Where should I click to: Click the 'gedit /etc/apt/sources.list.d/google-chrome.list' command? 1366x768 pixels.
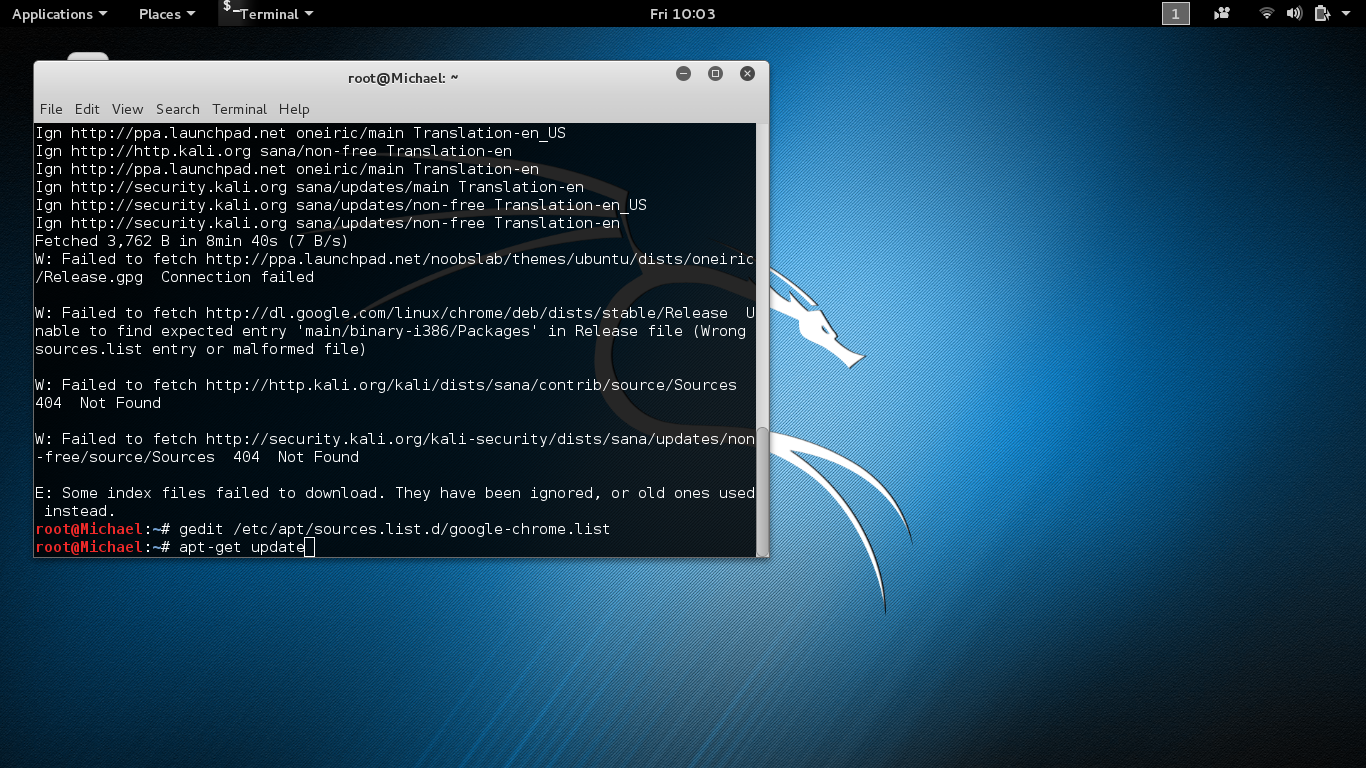coord(394,529)
